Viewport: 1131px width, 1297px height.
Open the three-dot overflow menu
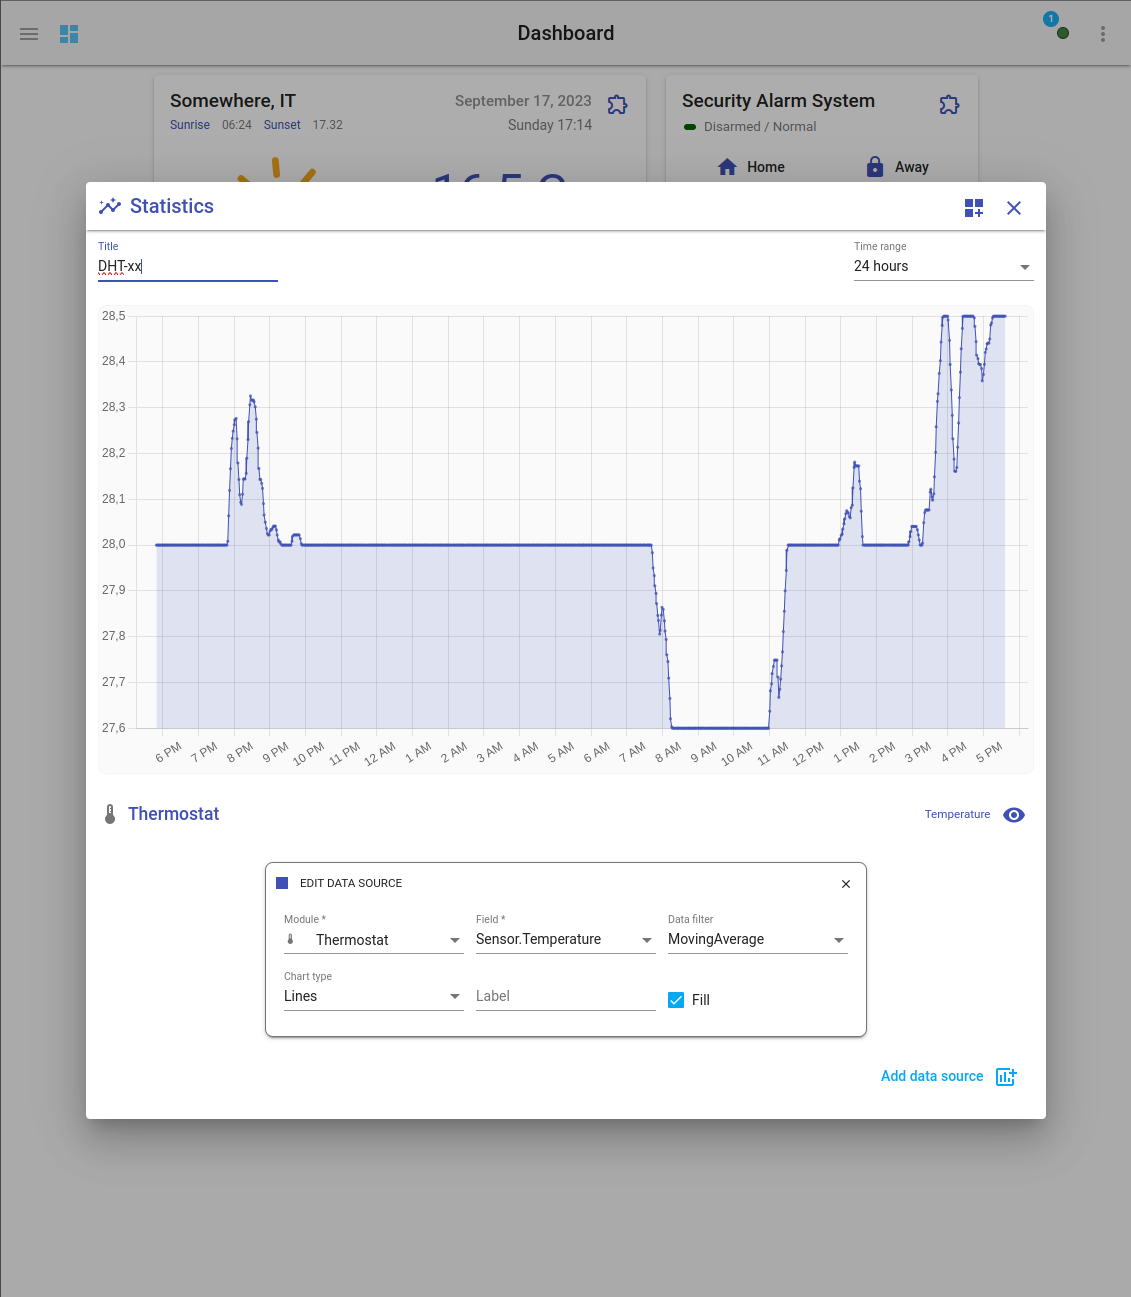(1103, 34)
